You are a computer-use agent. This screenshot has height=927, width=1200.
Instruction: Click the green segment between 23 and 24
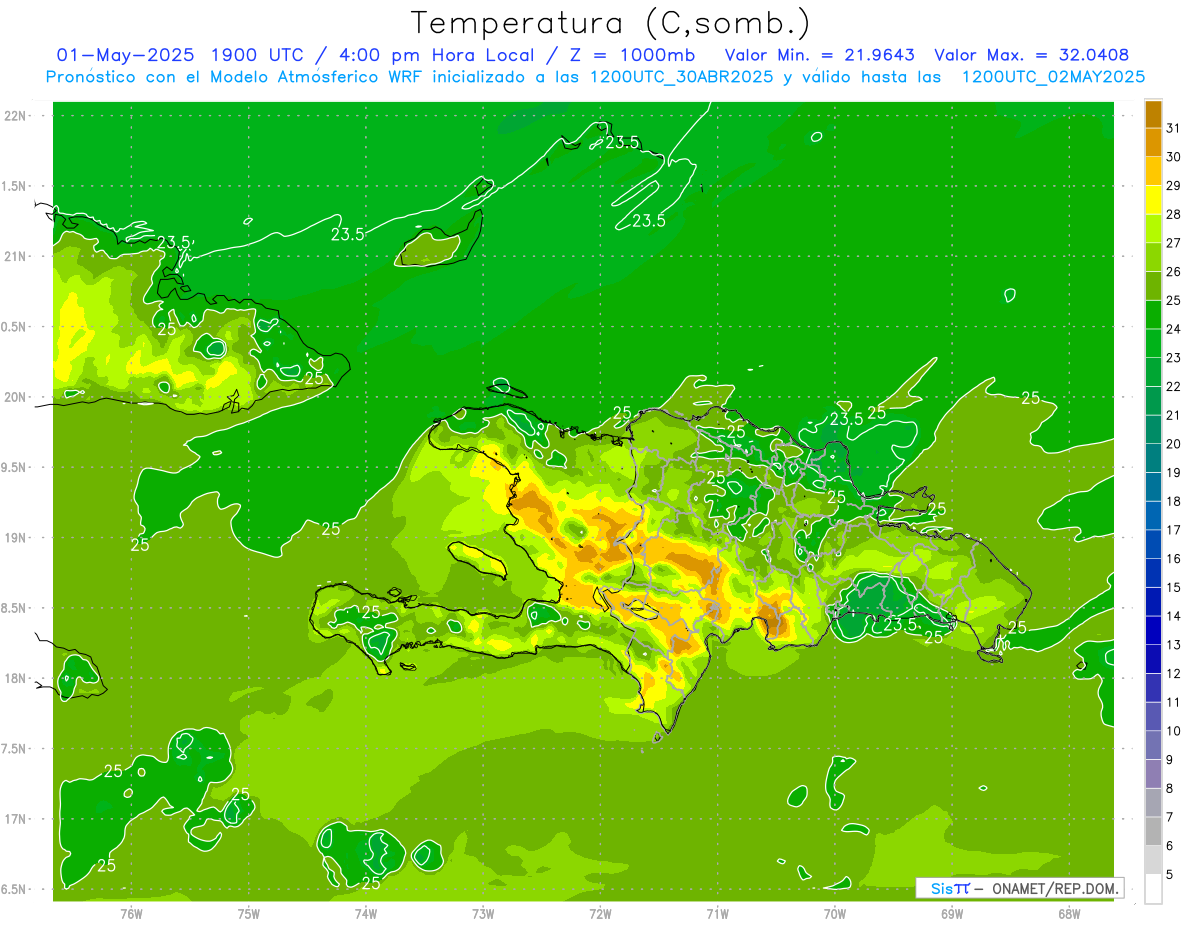pos(1153,343)
